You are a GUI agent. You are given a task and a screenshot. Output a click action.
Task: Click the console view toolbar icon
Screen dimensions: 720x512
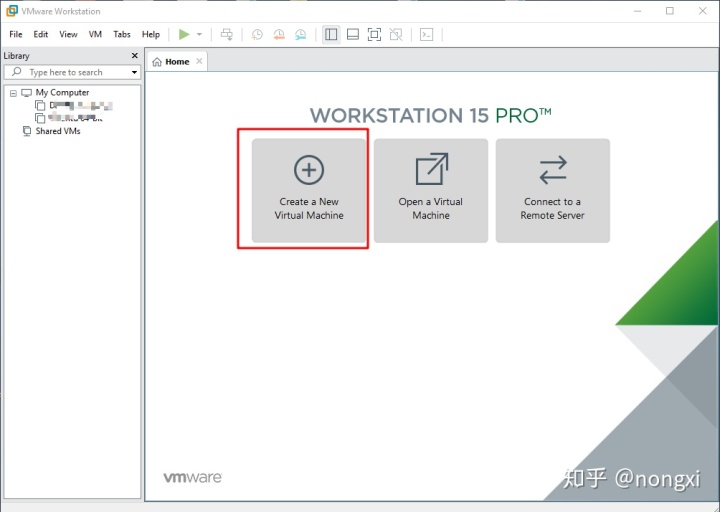click(x=427, y=34)
